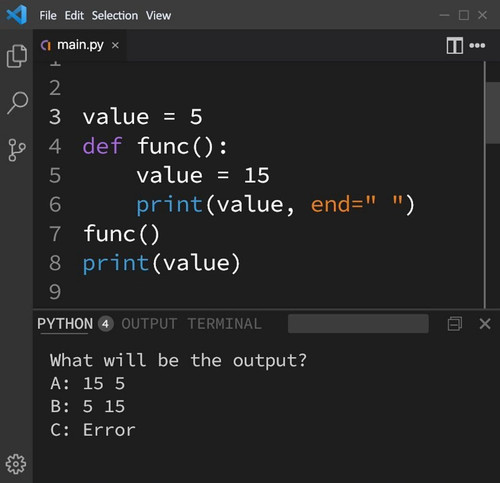Open the editor more actions ellipsis
The width and height of the screenshot is (500, 483).
pos(477,45)
